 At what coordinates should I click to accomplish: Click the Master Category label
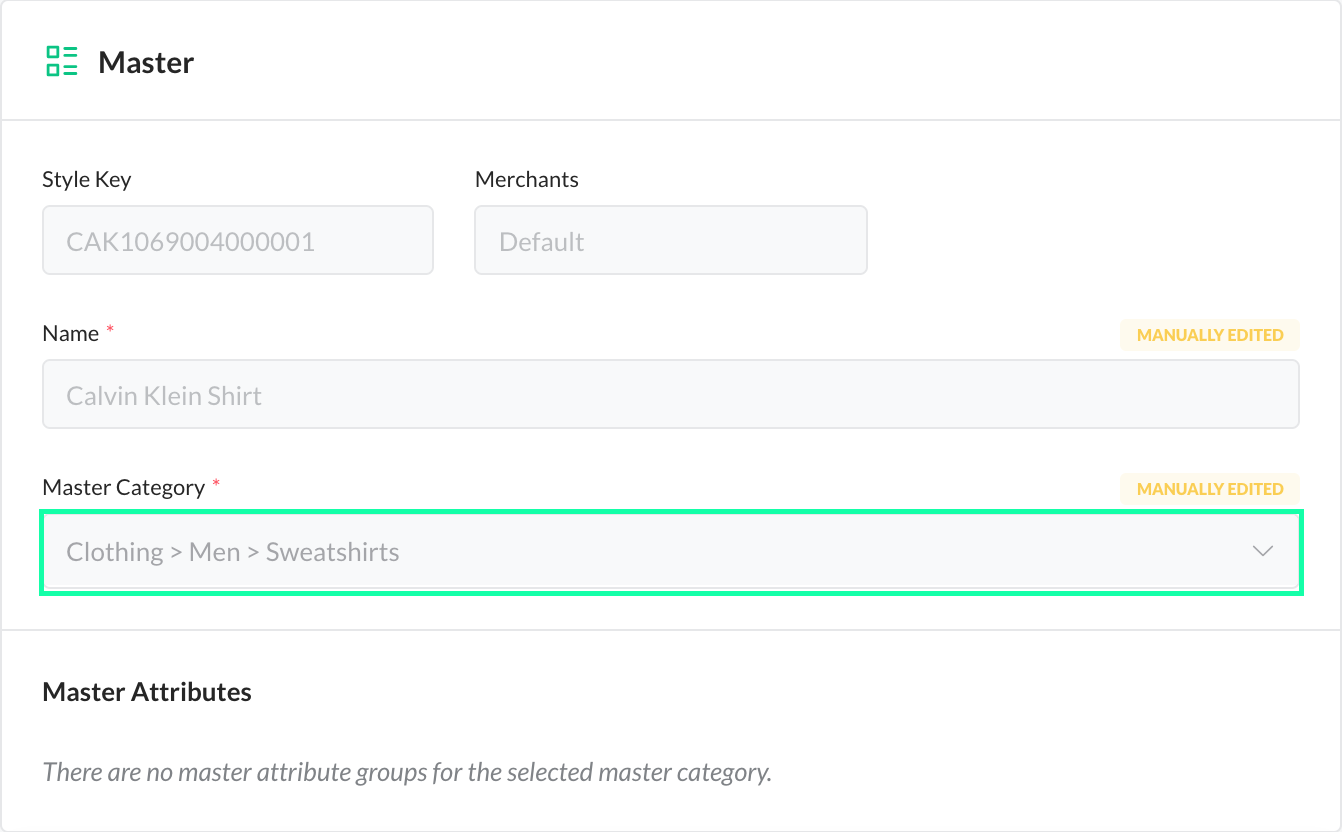coord(123,488)
